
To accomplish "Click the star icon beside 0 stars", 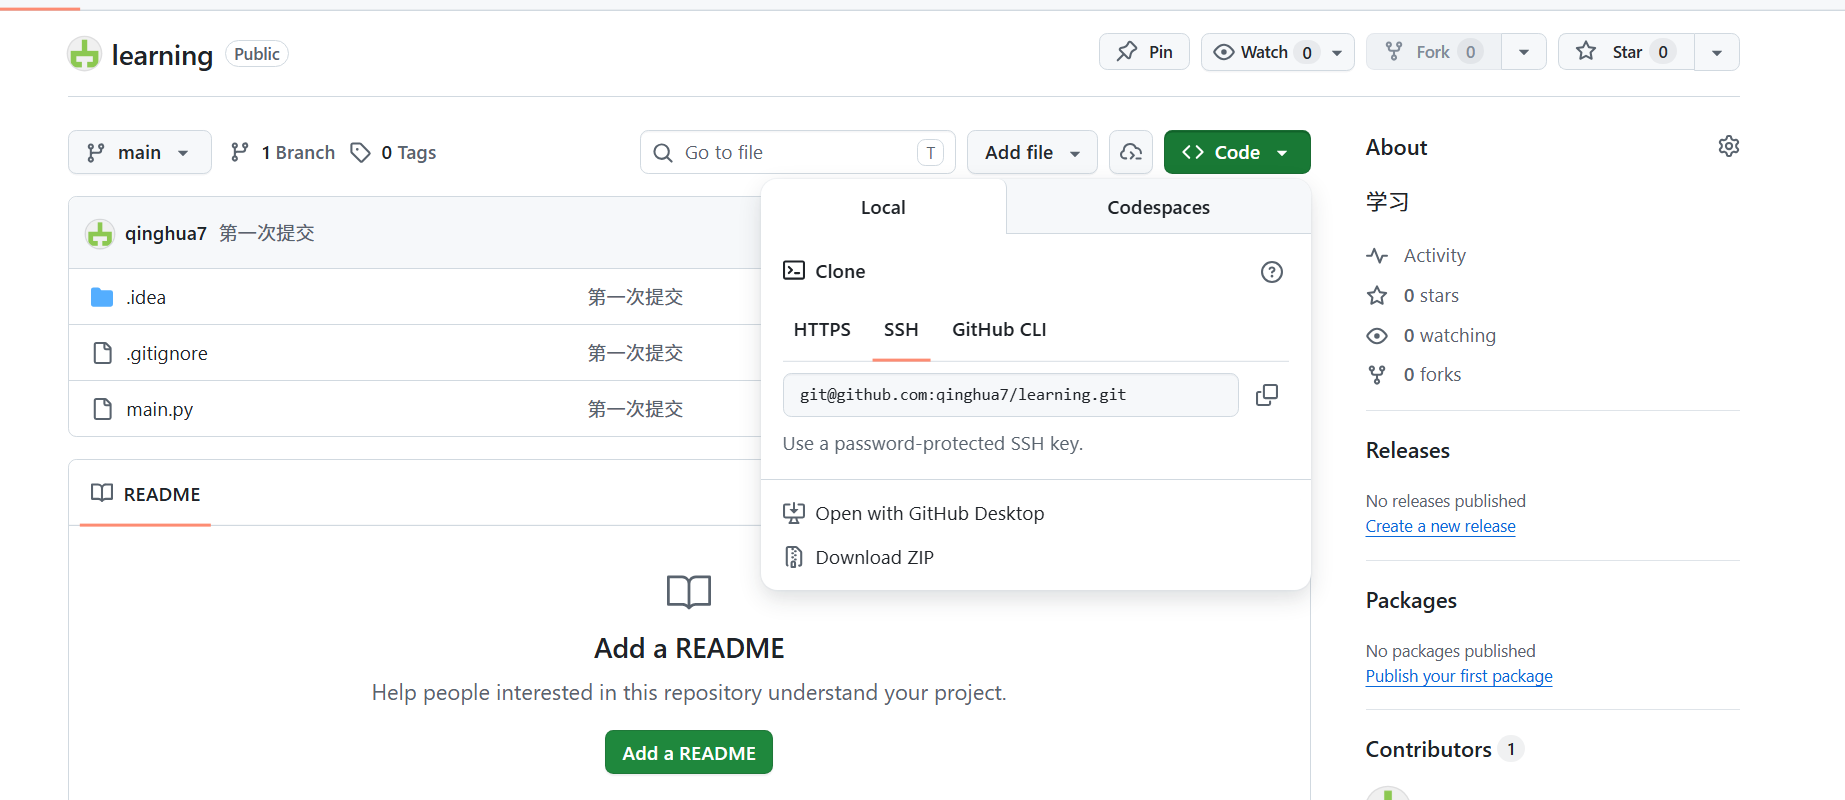I will click(1377, 296).
